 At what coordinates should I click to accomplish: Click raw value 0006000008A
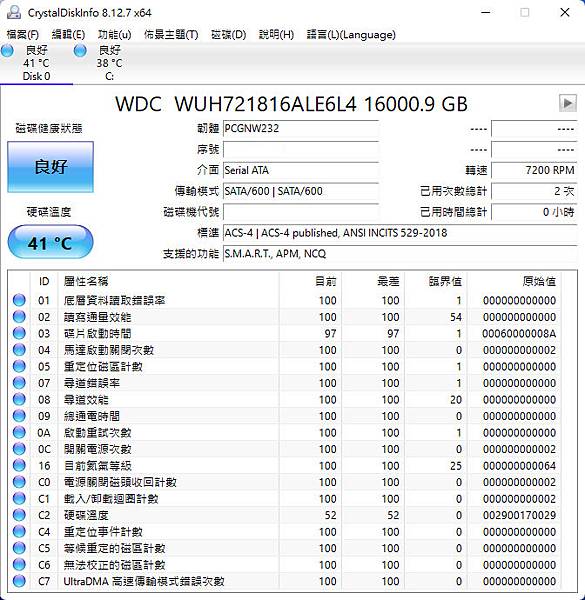[519, 334]
